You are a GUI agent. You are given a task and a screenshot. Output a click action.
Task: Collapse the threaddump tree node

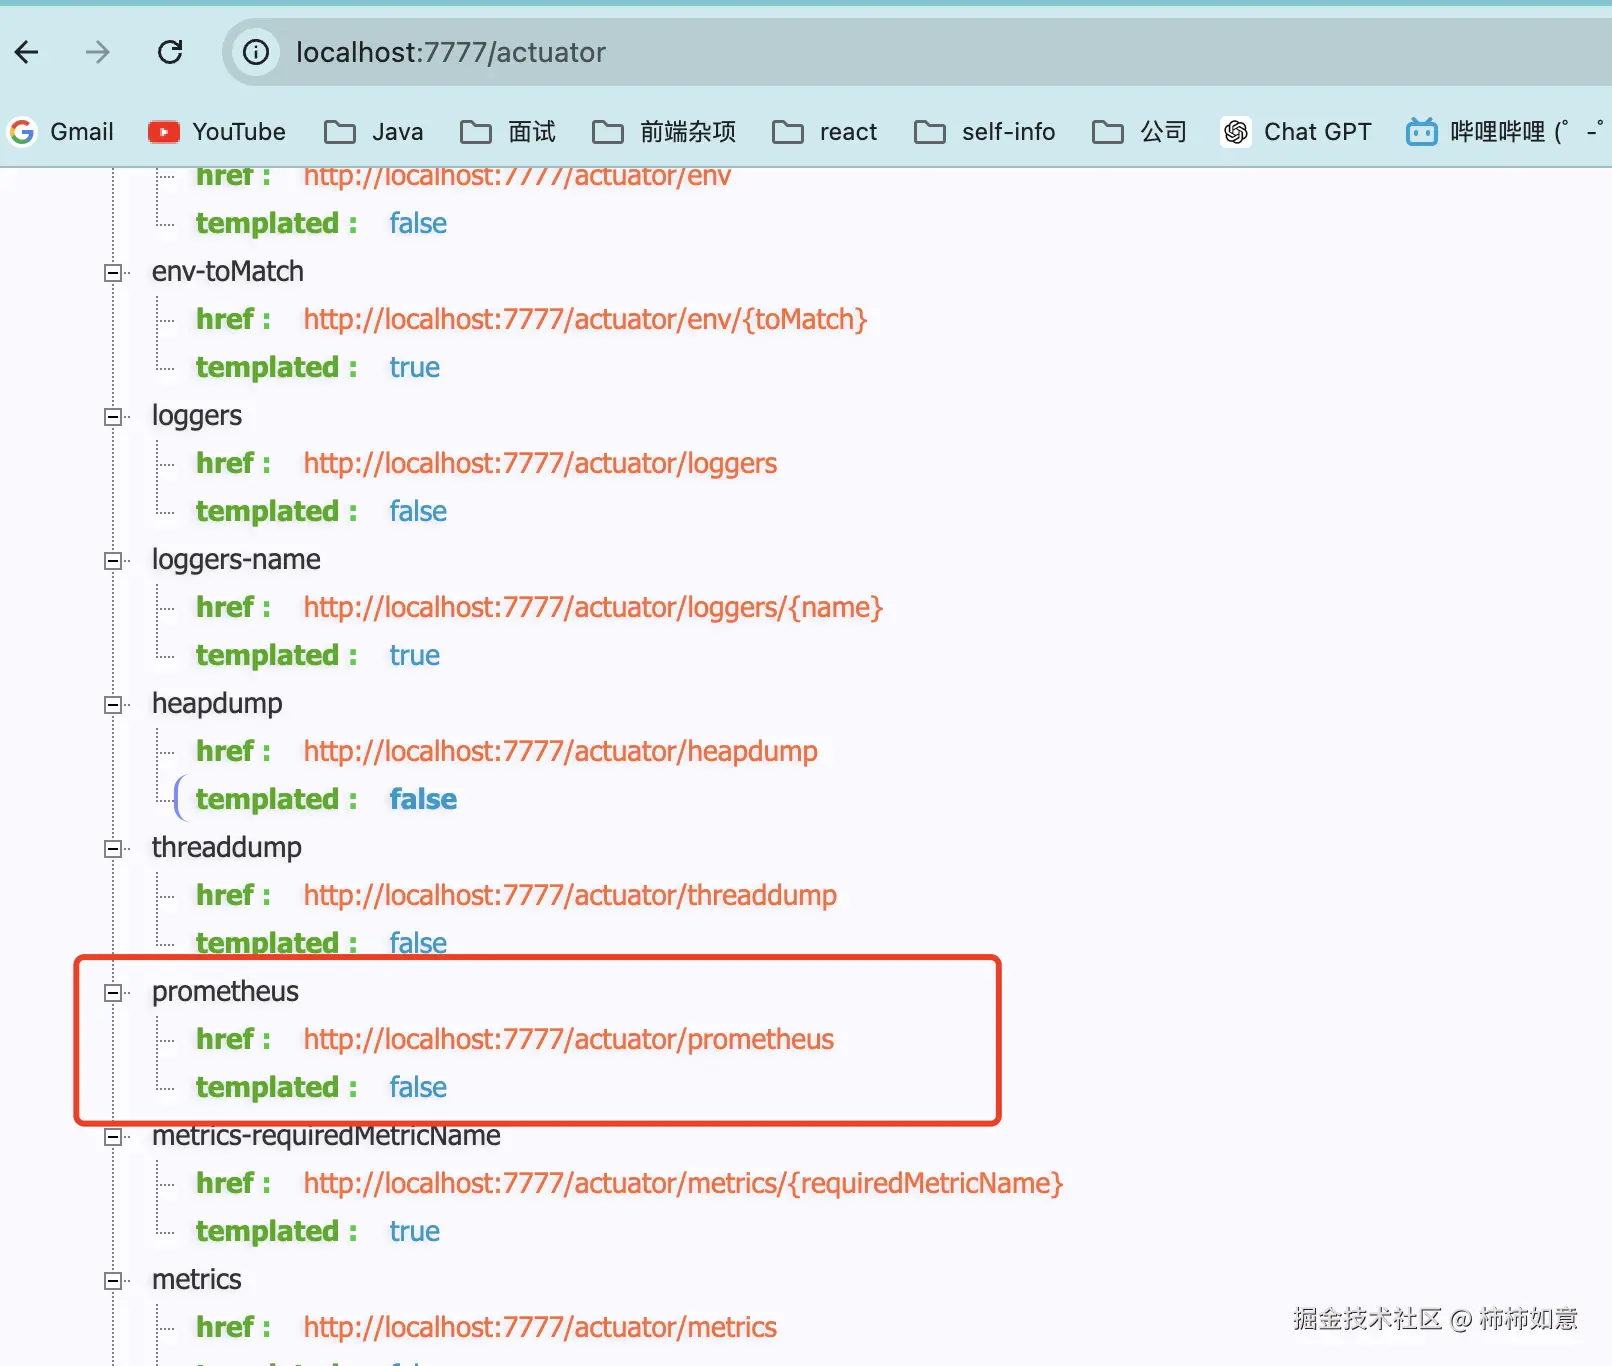pyautogui.click(x=113, y=849)
